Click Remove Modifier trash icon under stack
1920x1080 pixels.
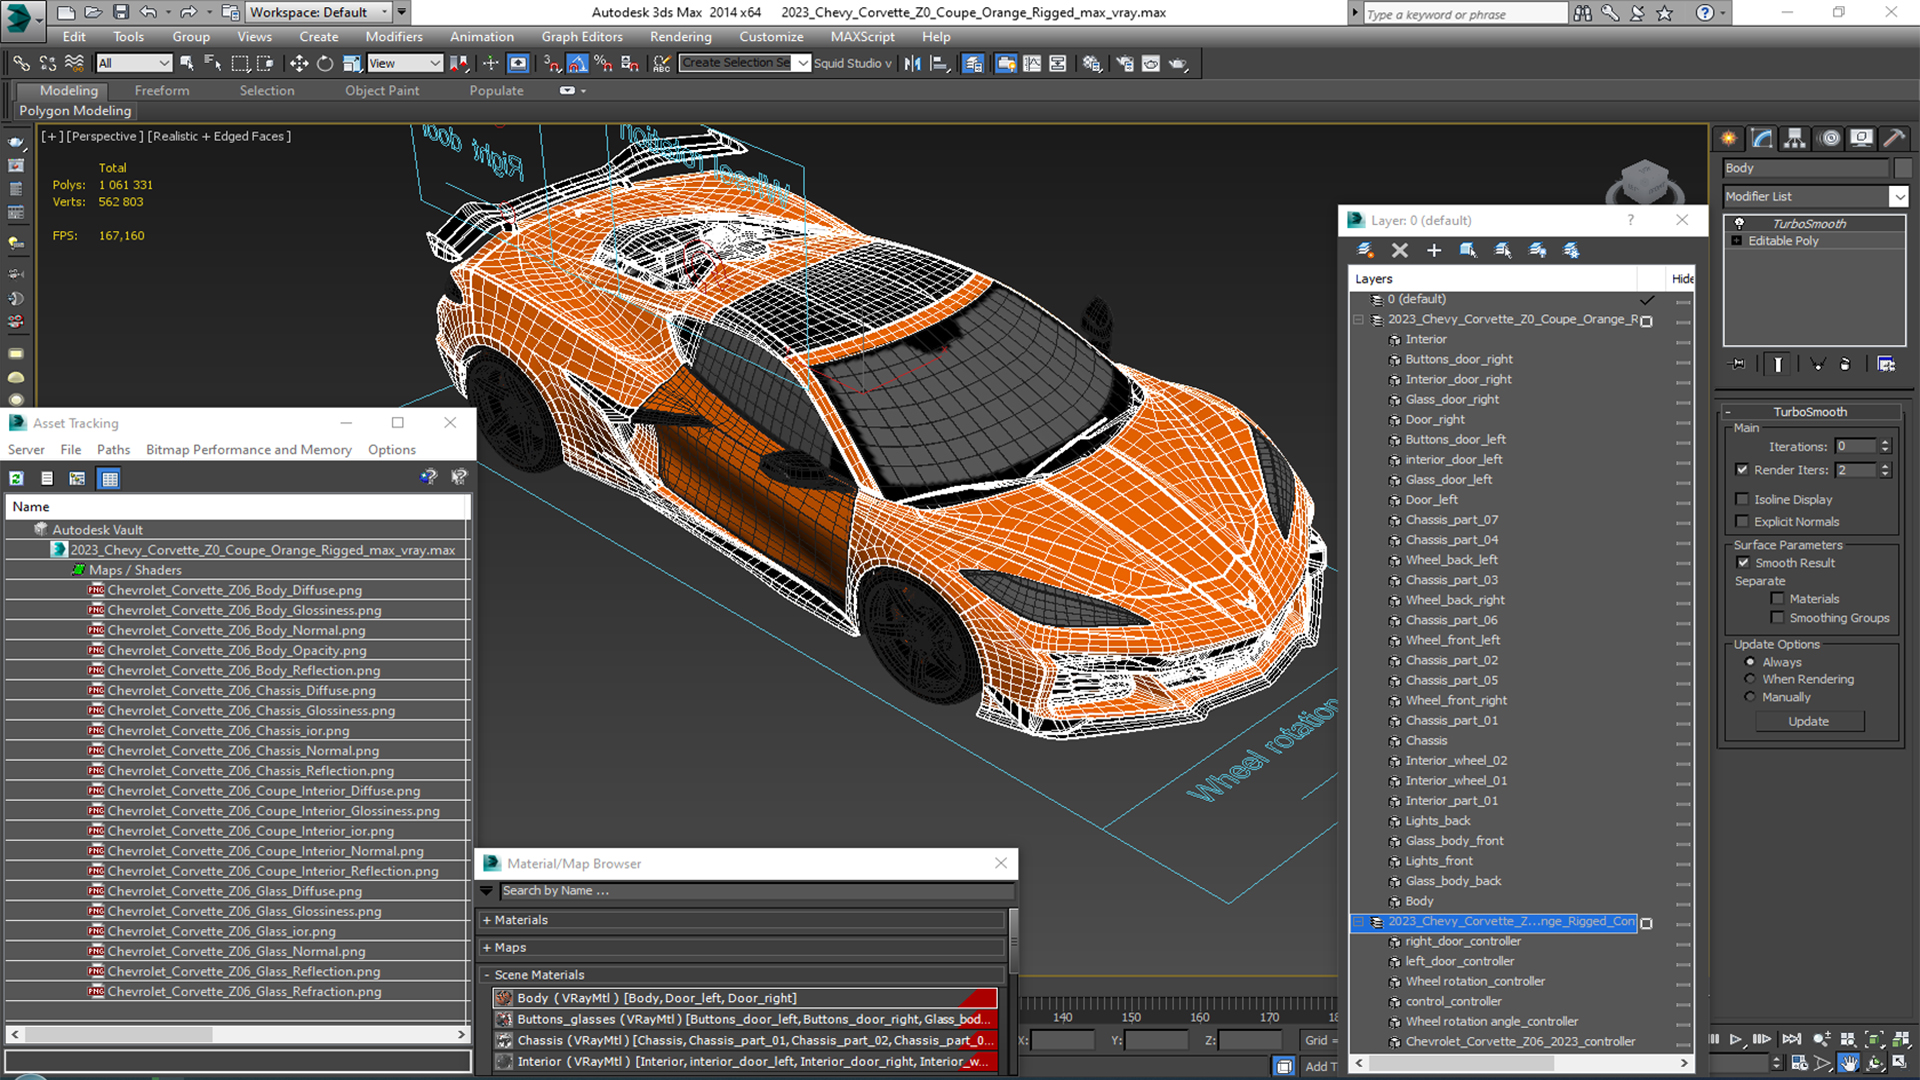pyautogui.click(x=1845, y=364)
